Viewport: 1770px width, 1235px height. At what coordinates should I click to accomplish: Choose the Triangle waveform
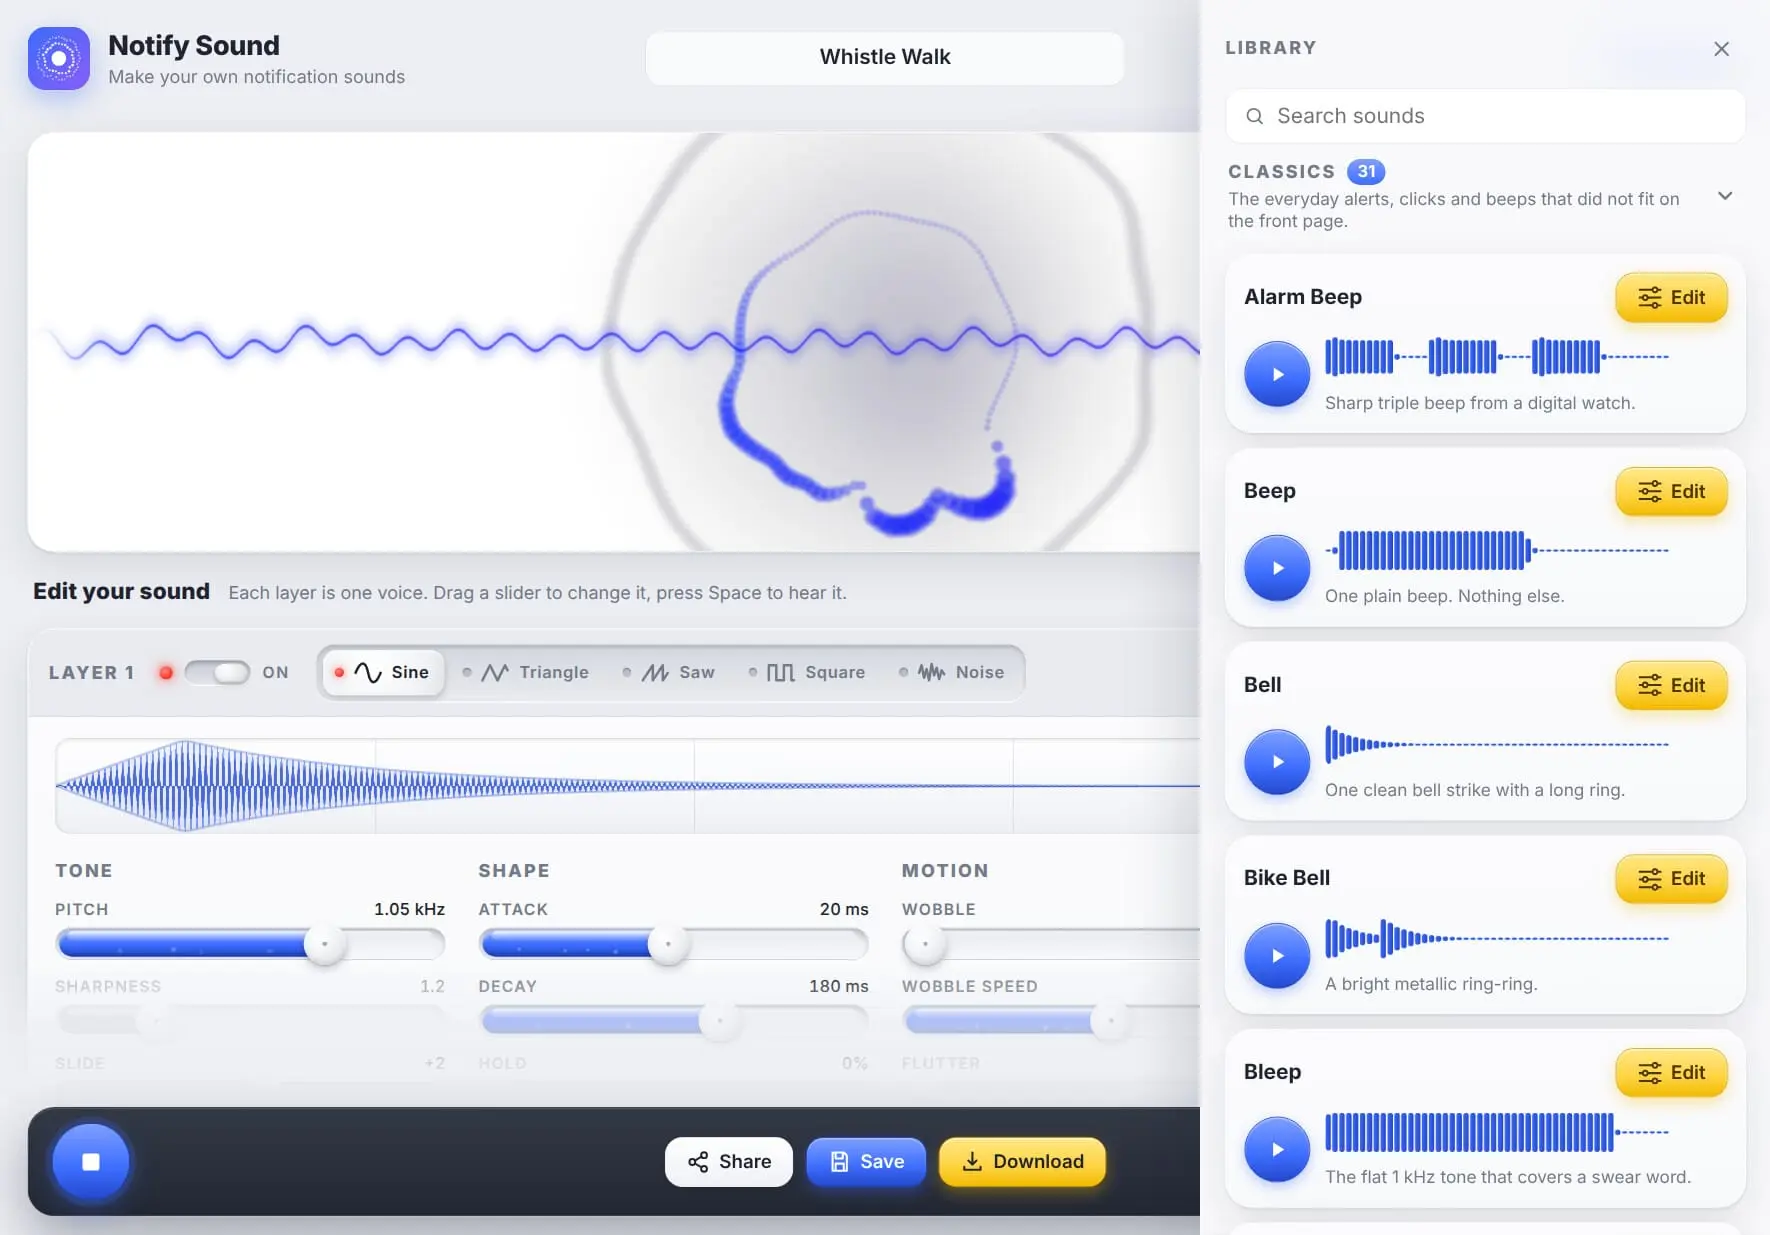[526, 672]
